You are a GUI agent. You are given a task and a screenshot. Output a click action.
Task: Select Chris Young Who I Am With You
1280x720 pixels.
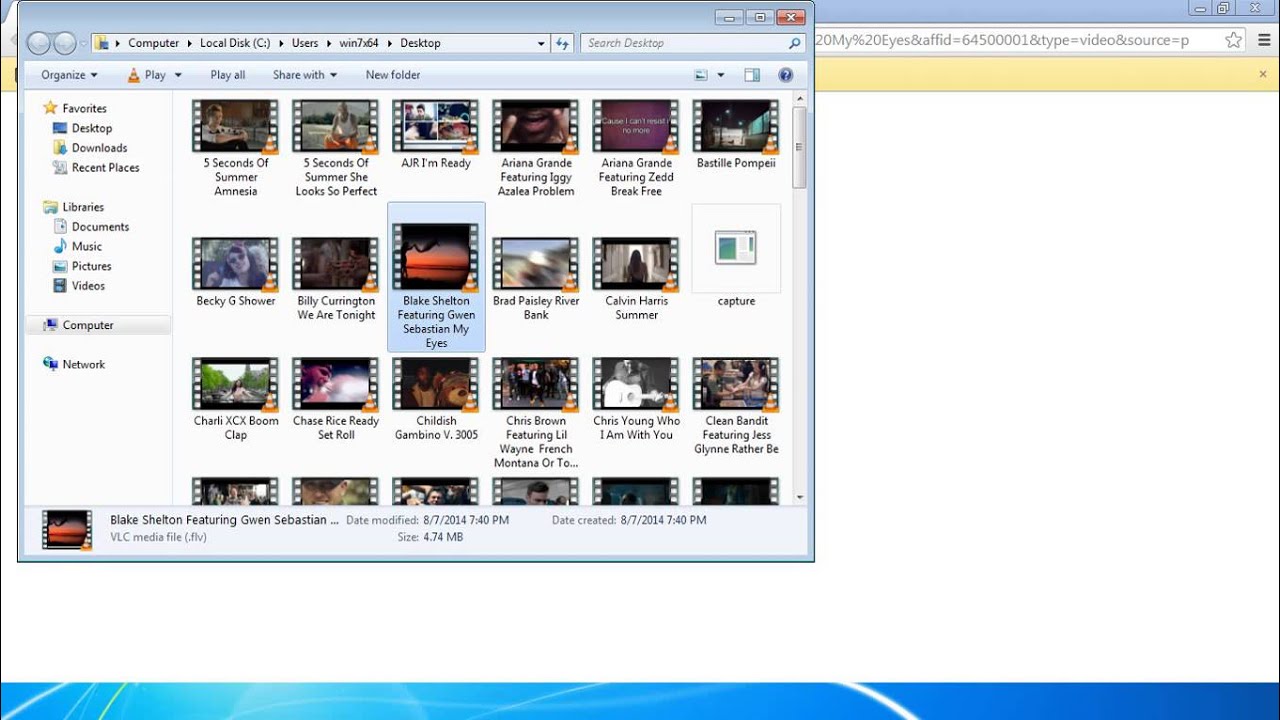coord(636,399)
